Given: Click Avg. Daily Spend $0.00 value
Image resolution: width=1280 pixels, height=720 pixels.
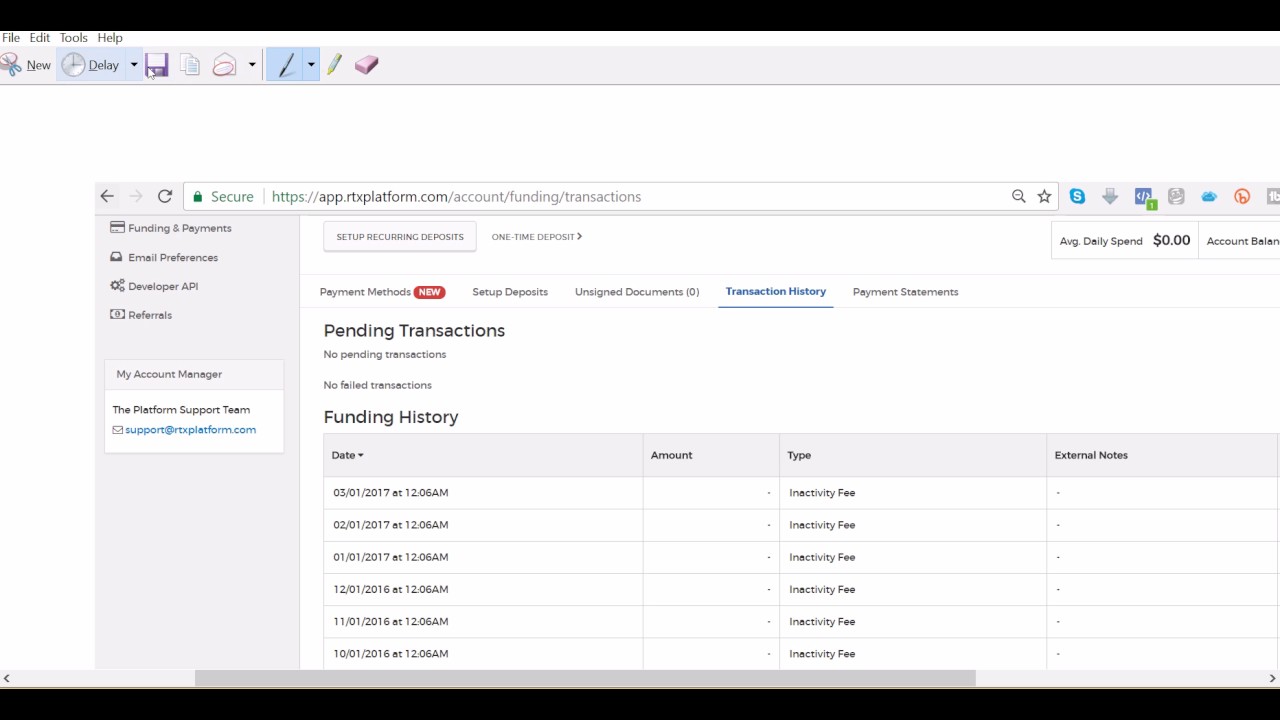Looking at the screenshot, I should click(x=1171, y=240).
